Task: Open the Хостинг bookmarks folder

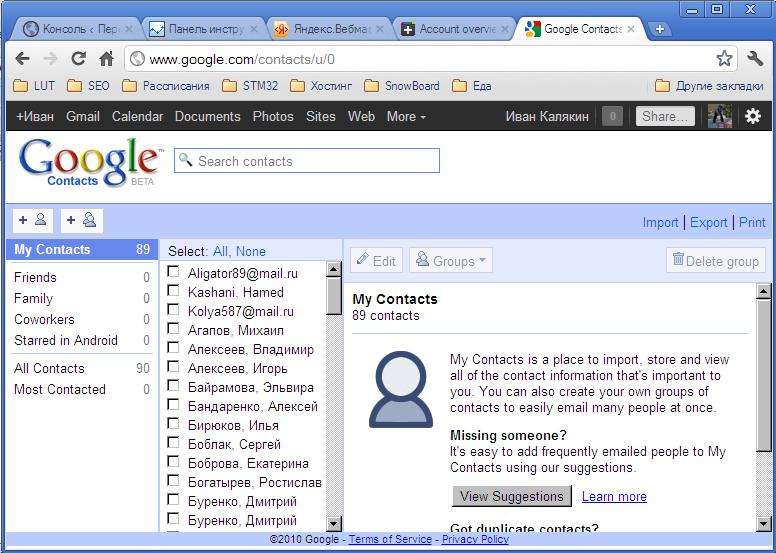Action: 321,86
